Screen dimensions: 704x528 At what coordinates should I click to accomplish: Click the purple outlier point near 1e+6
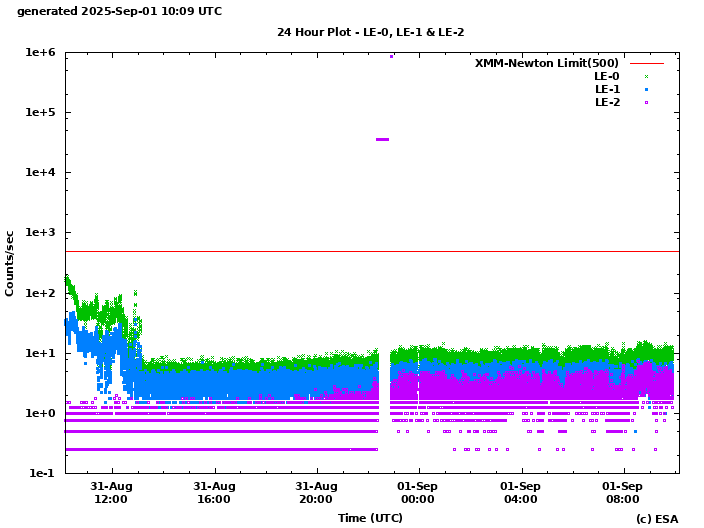[392, 57]
